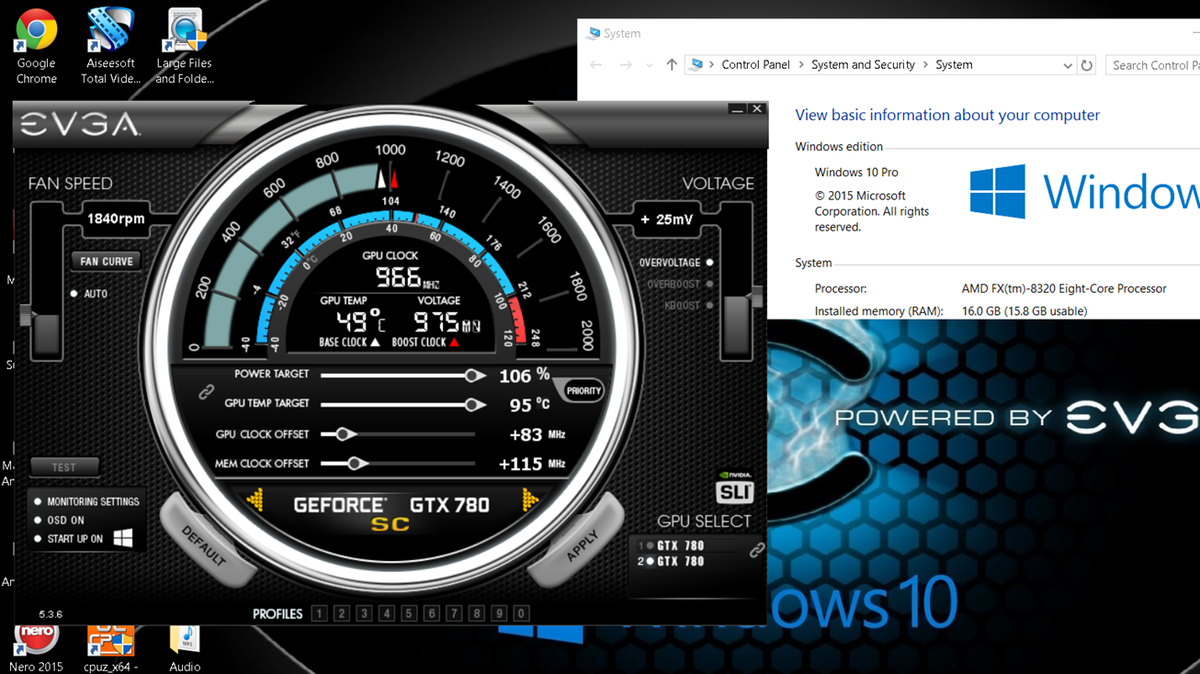Viewport: 1200px width, 674px height.
Task: Click the SLI badge icon
Action: tap(734, 490)
